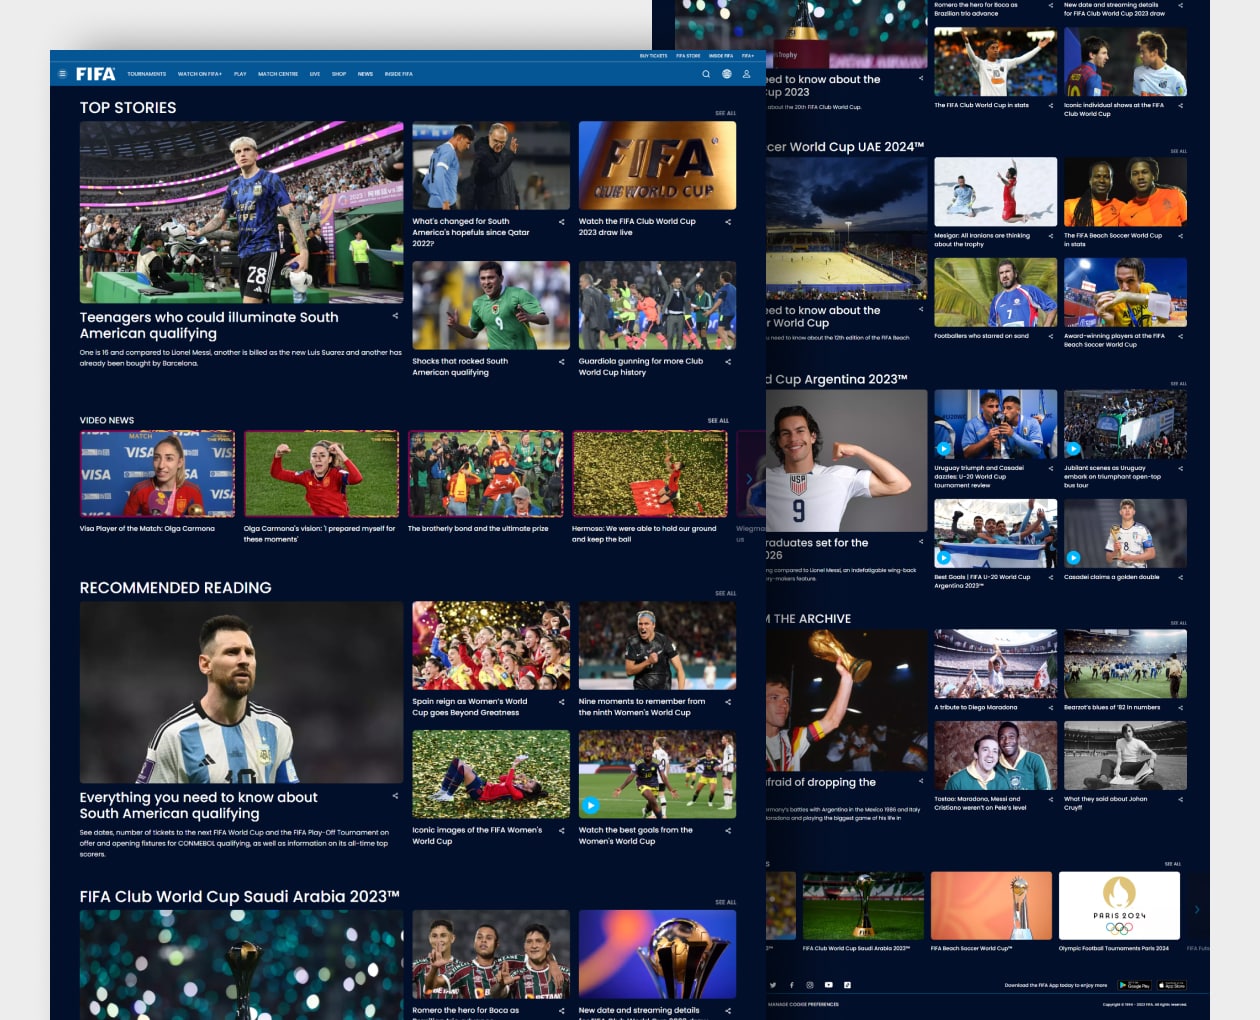Screen dimensions: 1260x1020
Task: Open the Play nav item
Action: point(240,74)
